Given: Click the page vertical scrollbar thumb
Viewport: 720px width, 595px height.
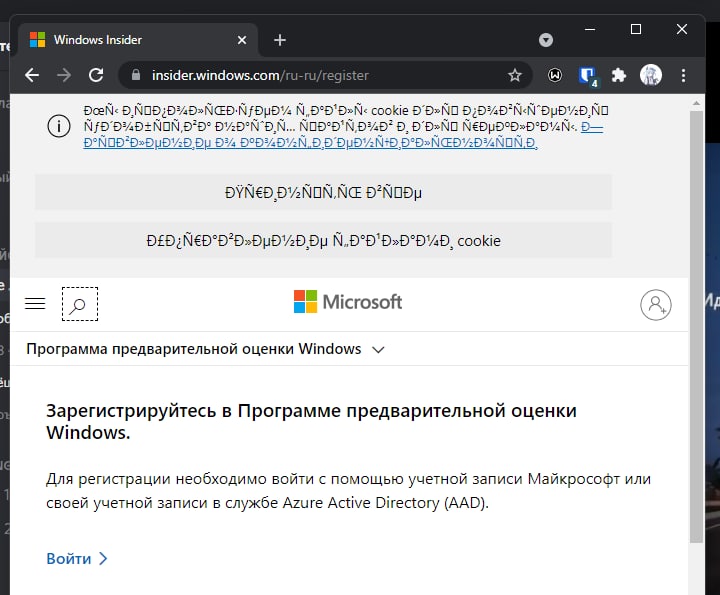Looking at the screenshot, I should pos(696,326).
